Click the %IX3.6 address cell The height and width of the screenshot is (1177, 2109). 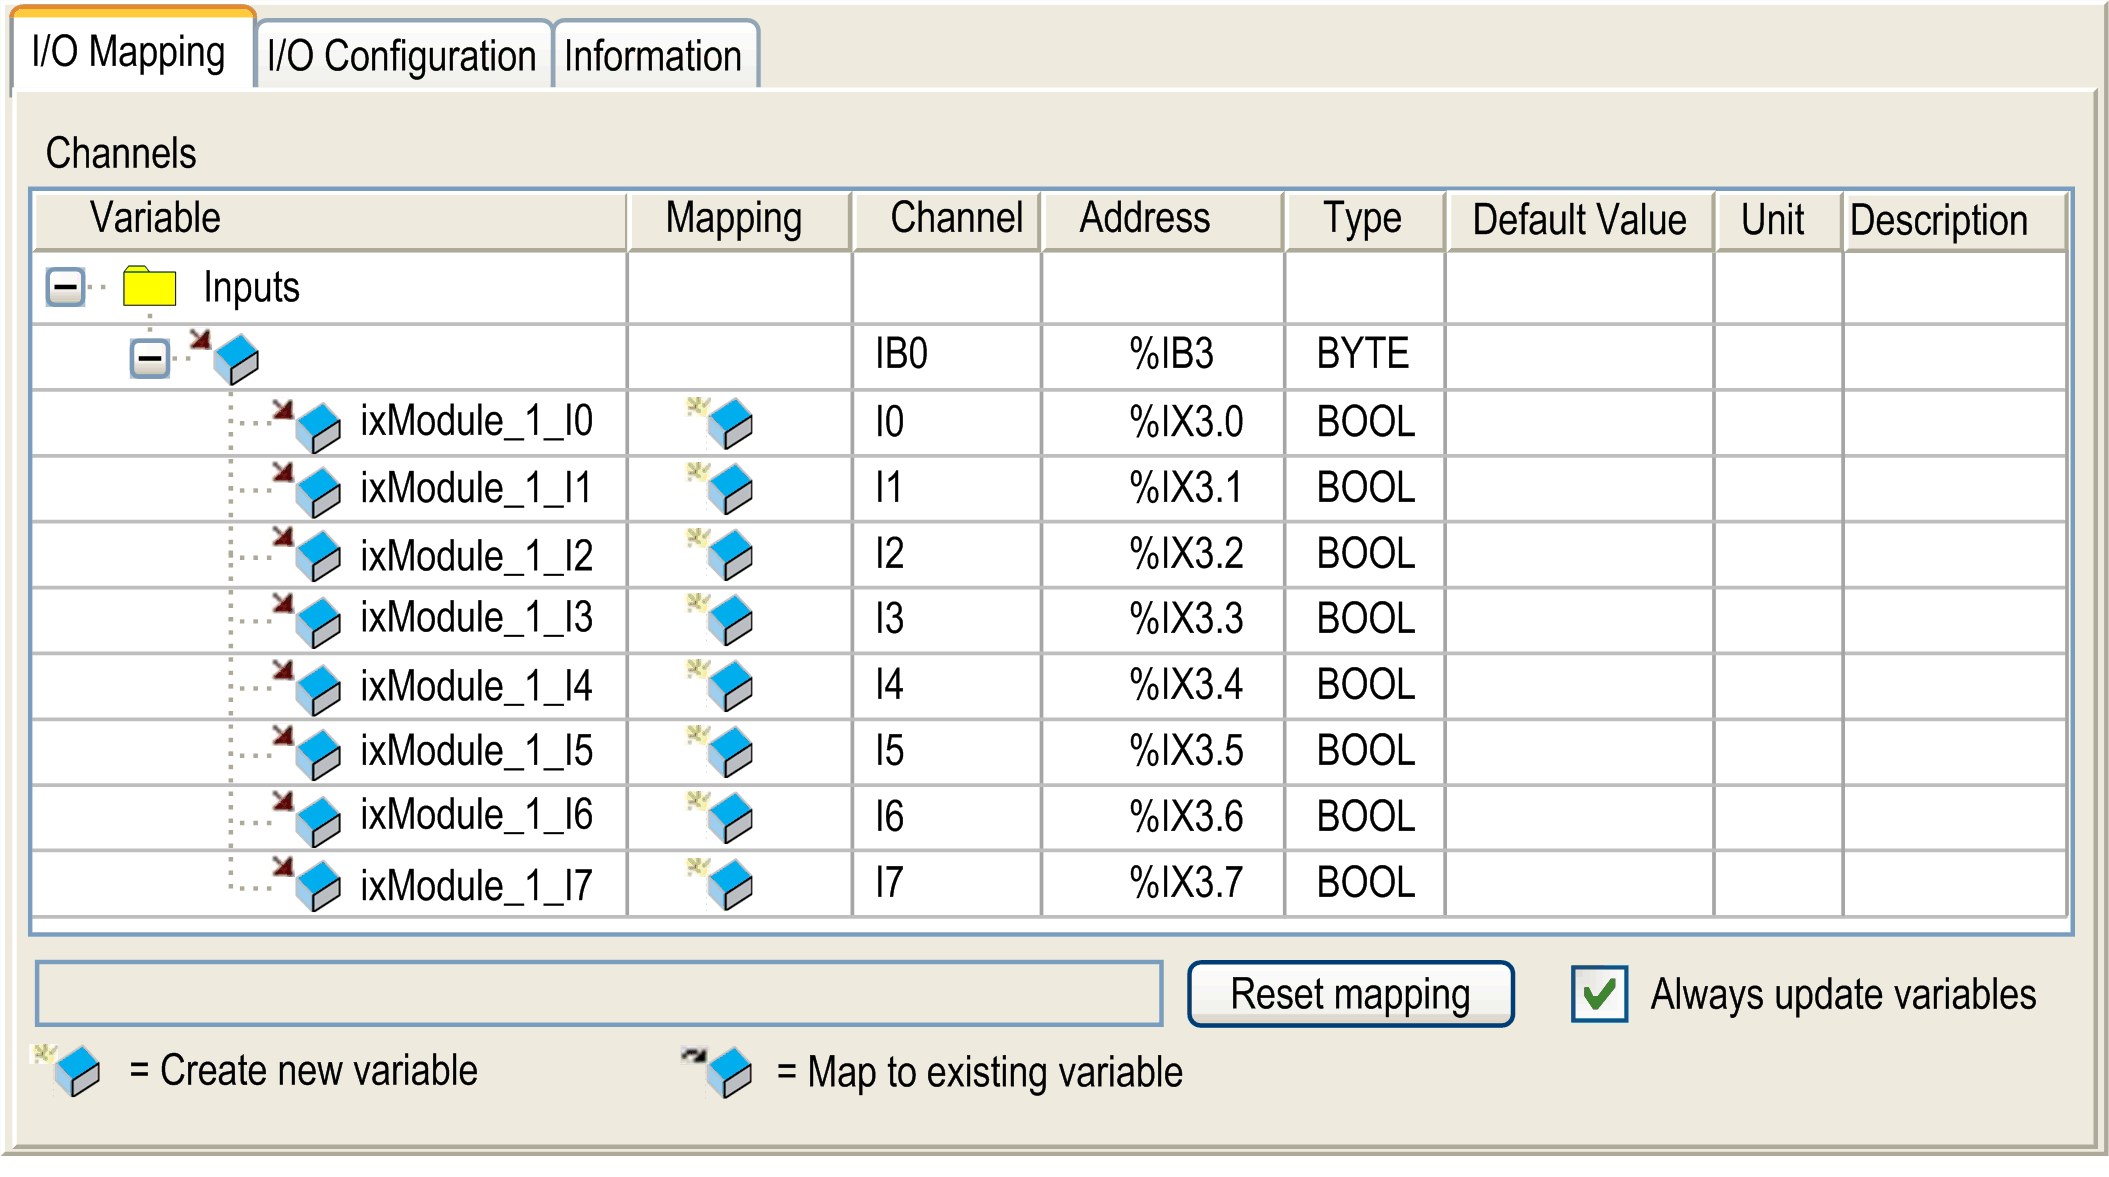point(1162,817)
